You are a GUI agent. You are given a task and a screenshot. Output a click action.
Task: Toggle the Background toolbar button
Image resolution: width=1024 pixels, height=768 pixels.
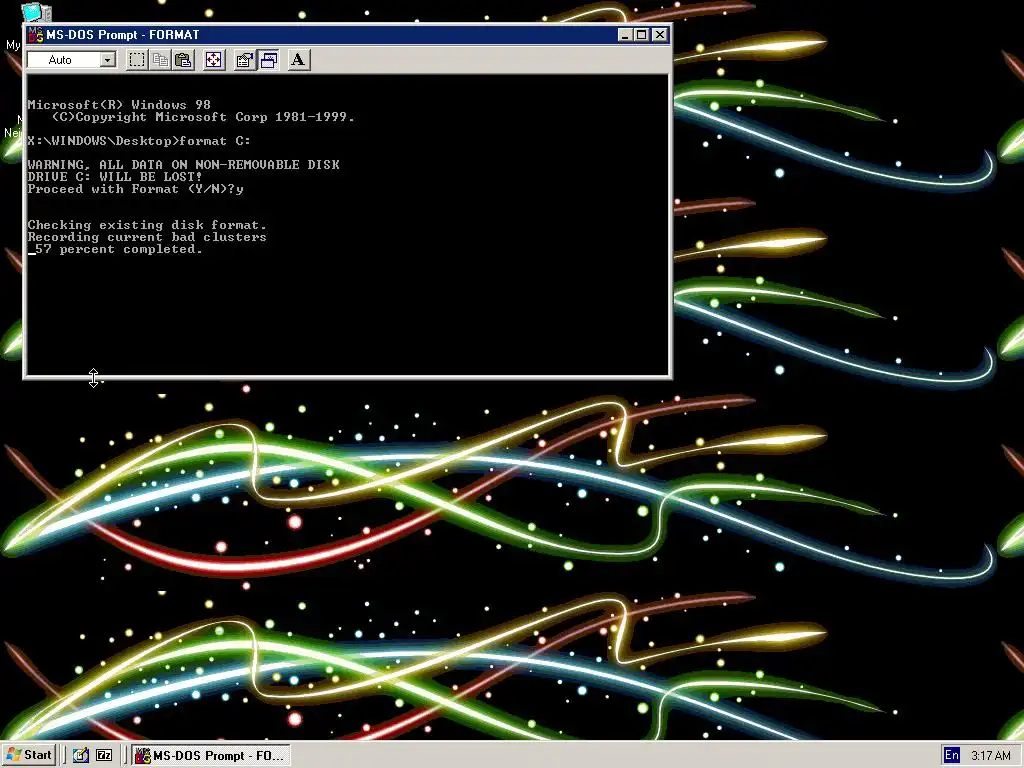point(268,60)
